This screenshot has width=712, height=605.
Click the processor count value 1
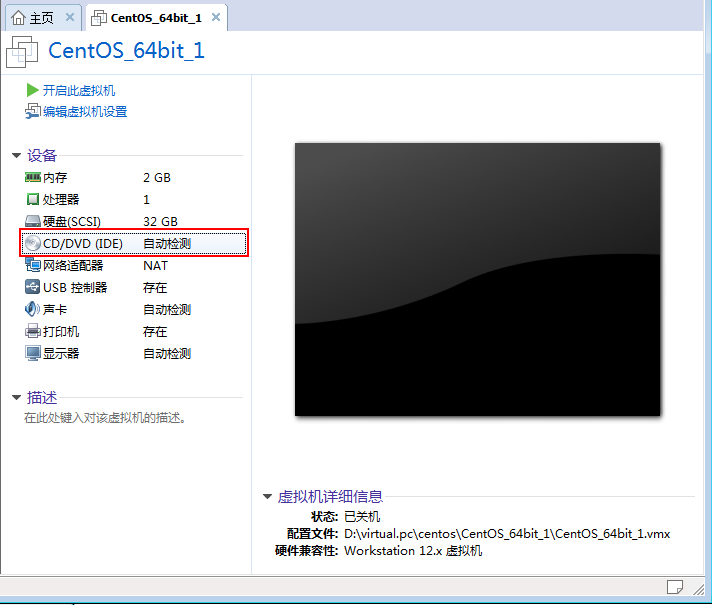(146, 199)
